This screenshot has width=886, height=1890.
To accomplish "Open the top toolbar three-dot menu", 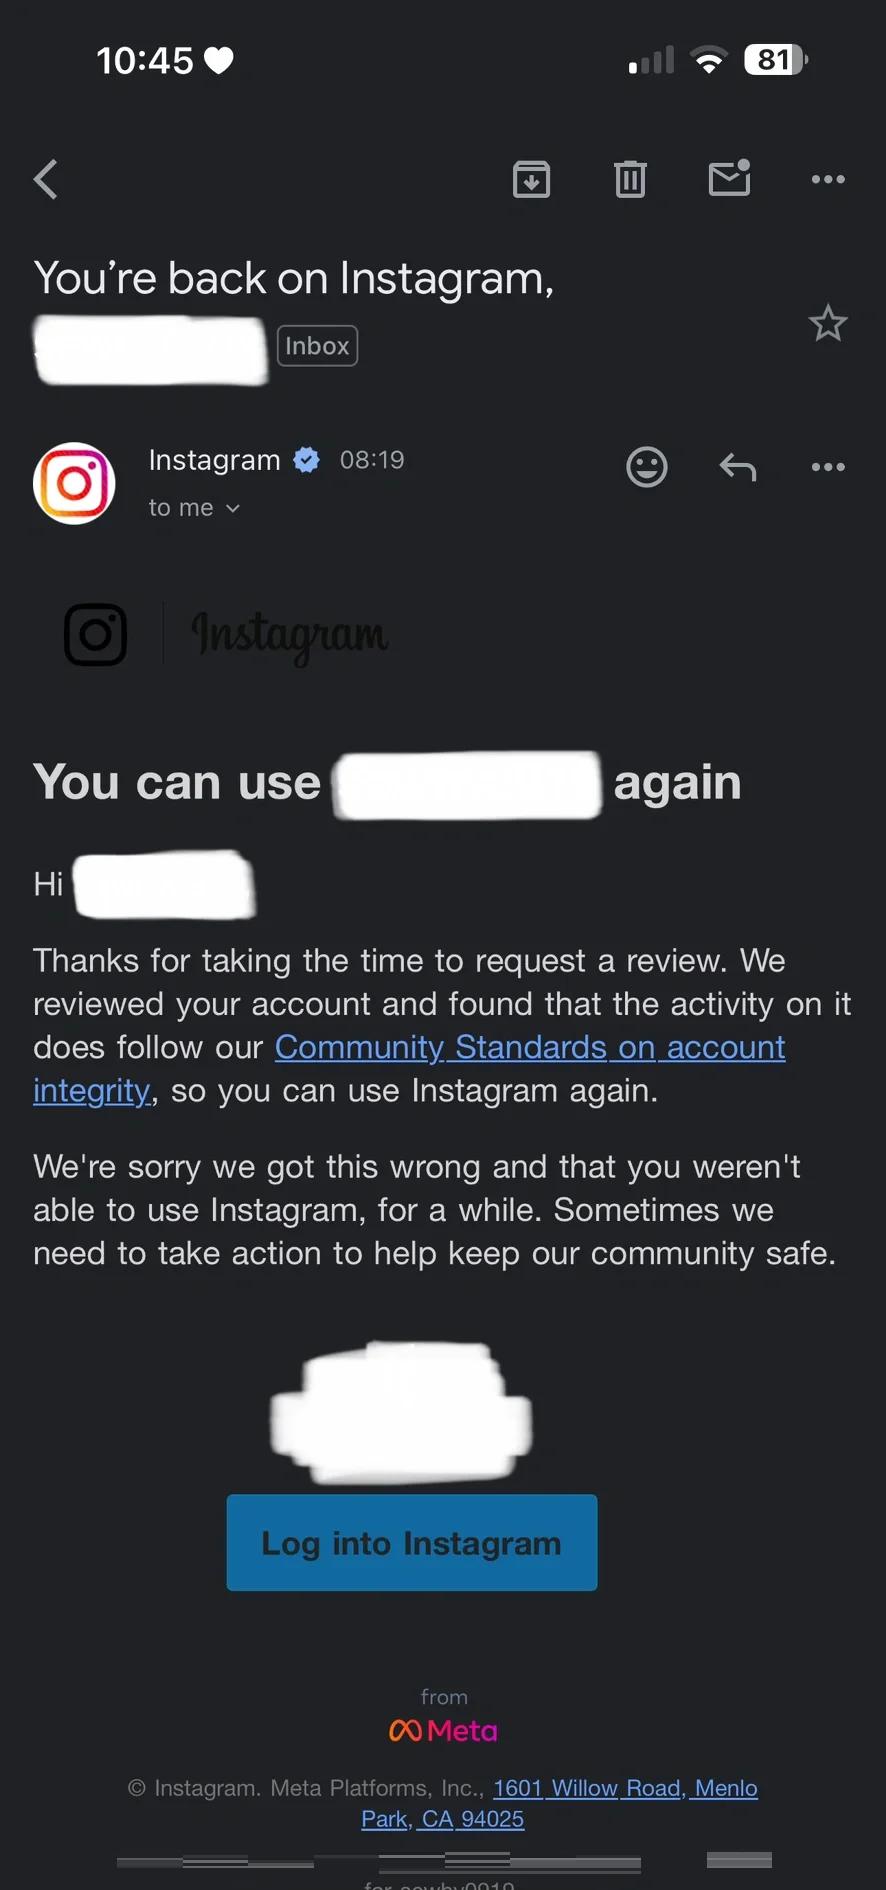I will click(x=828, y=179).
